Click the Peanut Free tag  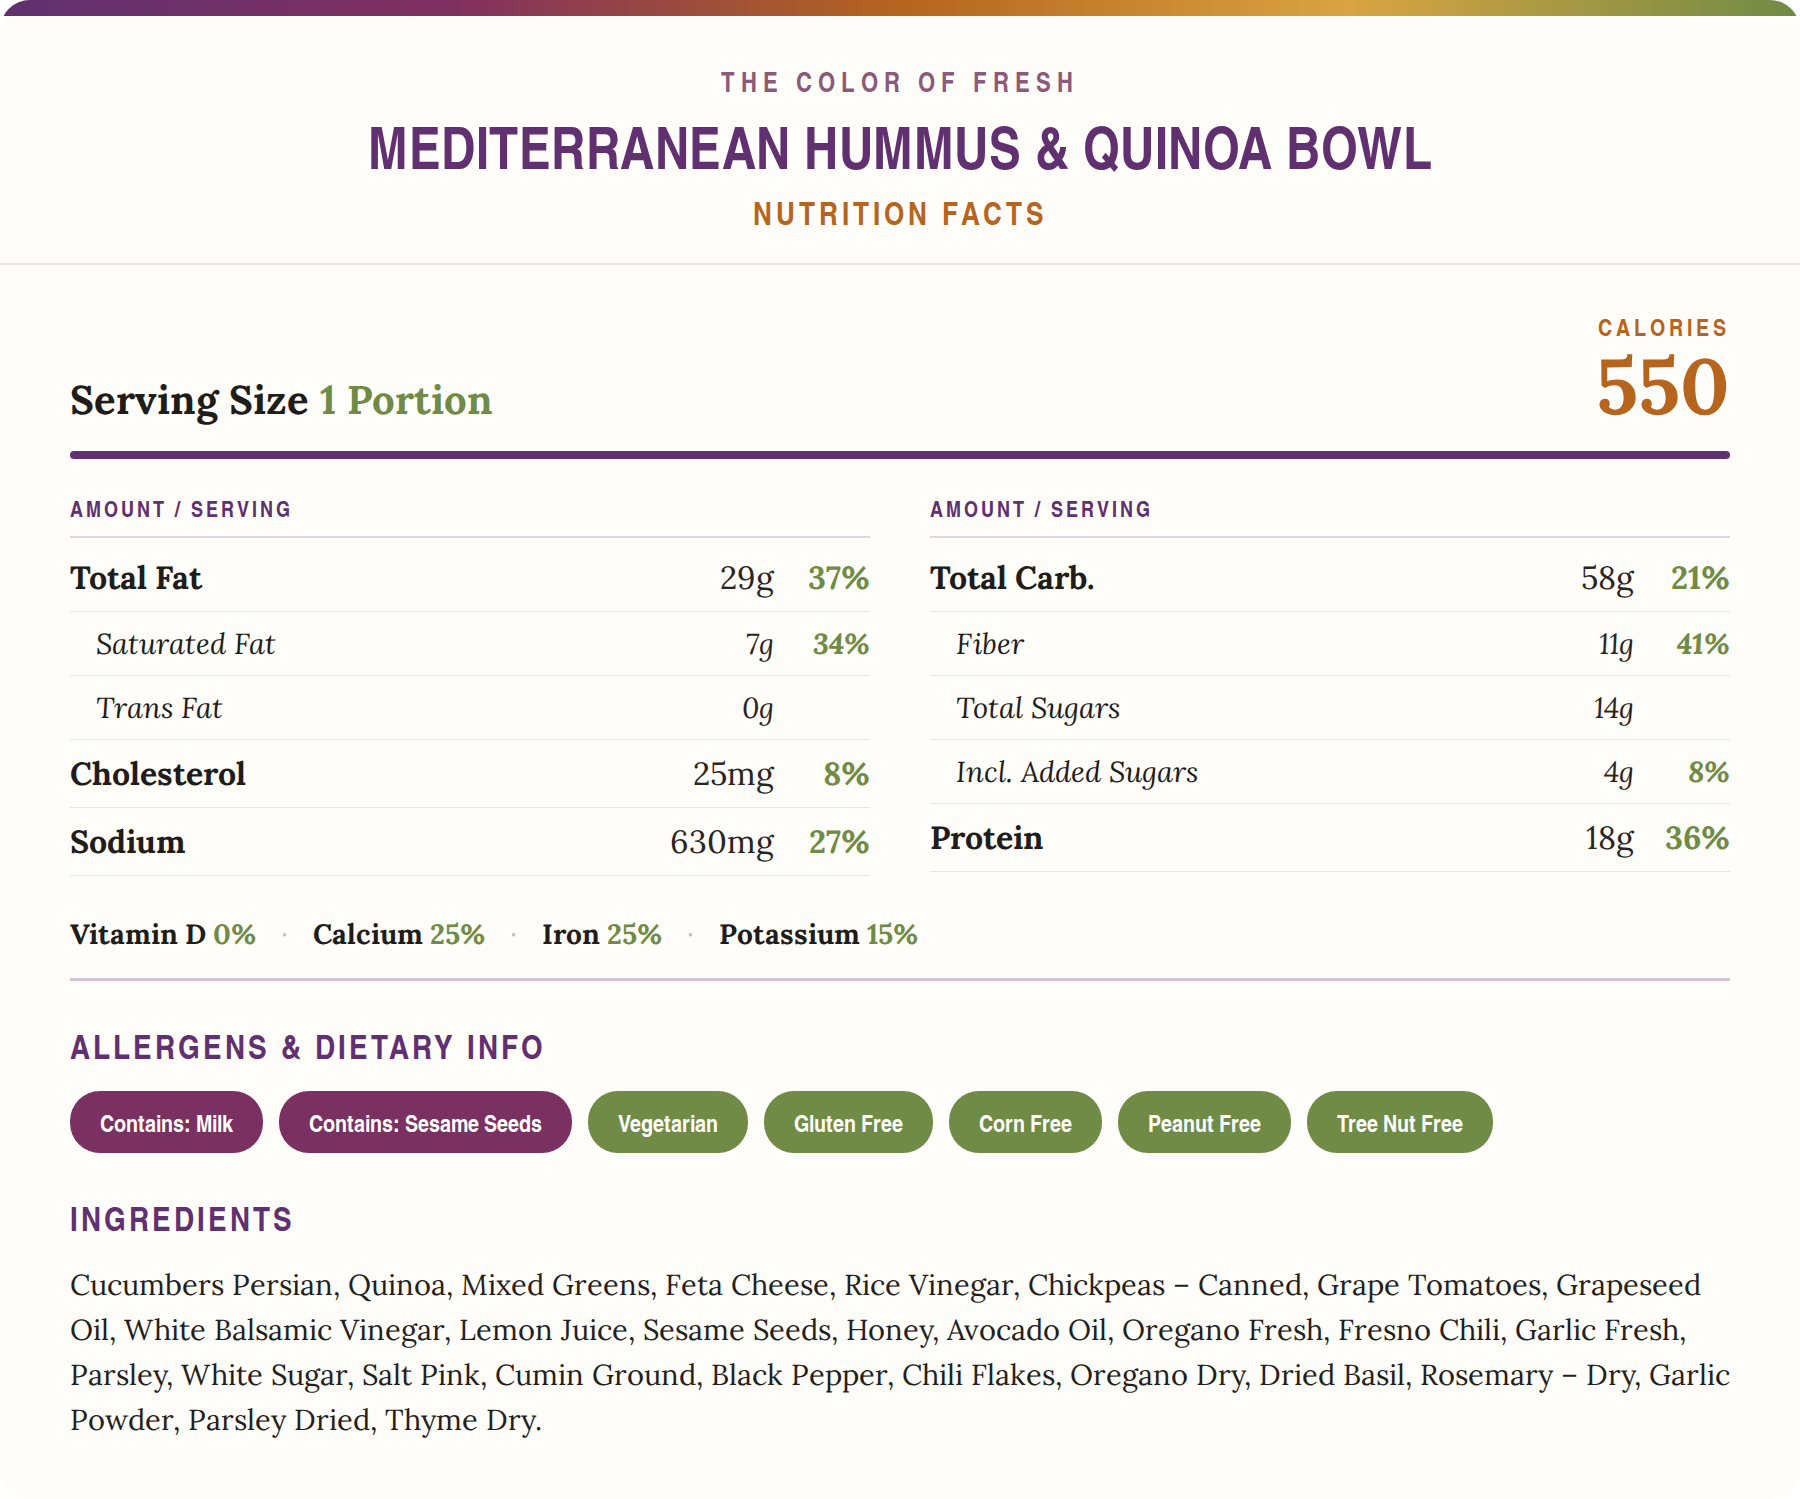coord(1204,1122)
